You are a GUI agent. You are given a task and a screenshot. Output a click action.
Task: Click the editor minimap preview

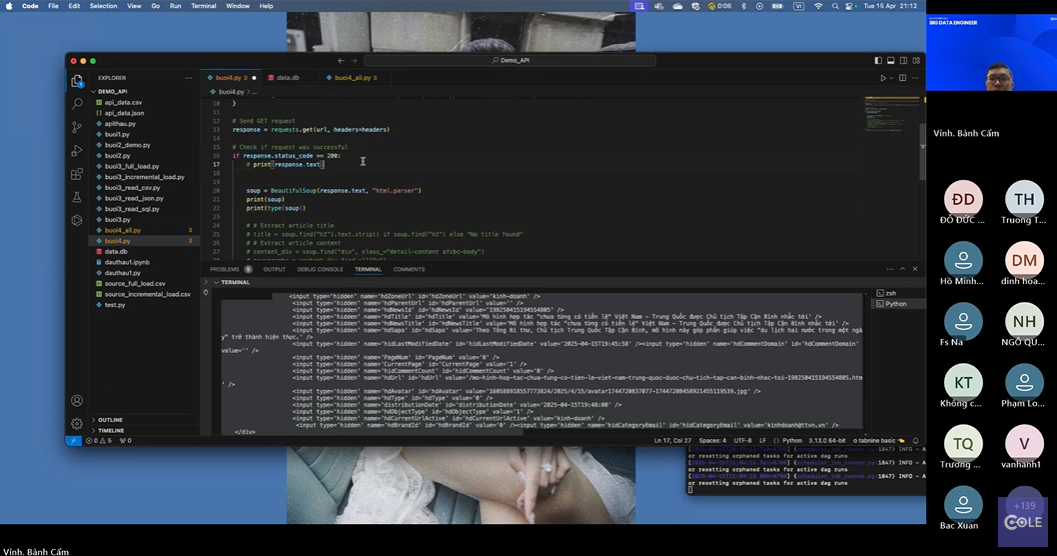pyautogui.click(x=891, y=115)
